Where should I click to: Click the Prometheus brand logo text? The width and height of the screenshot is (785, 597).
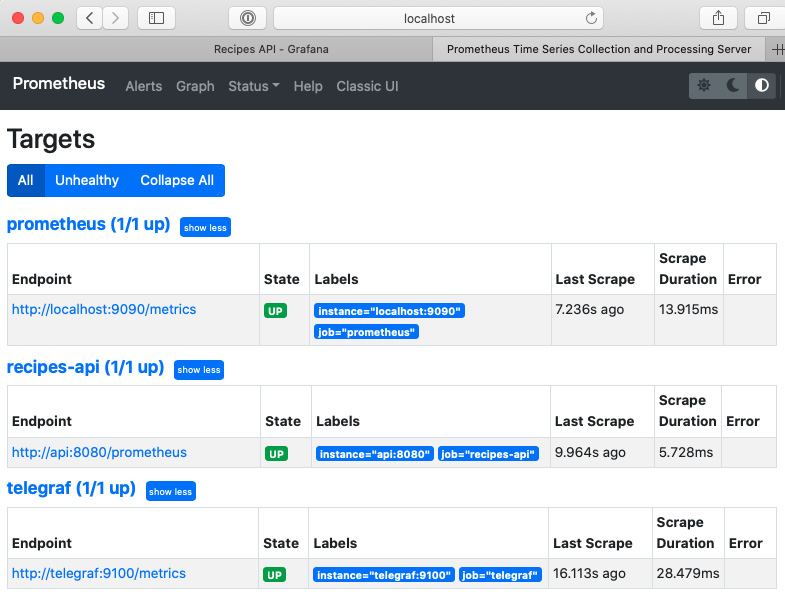pos(59,84)
